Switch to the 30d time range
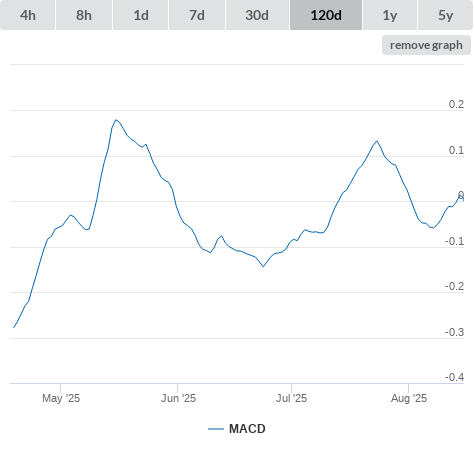The width and height of the screenshot is (474, 455). [257, 15]
